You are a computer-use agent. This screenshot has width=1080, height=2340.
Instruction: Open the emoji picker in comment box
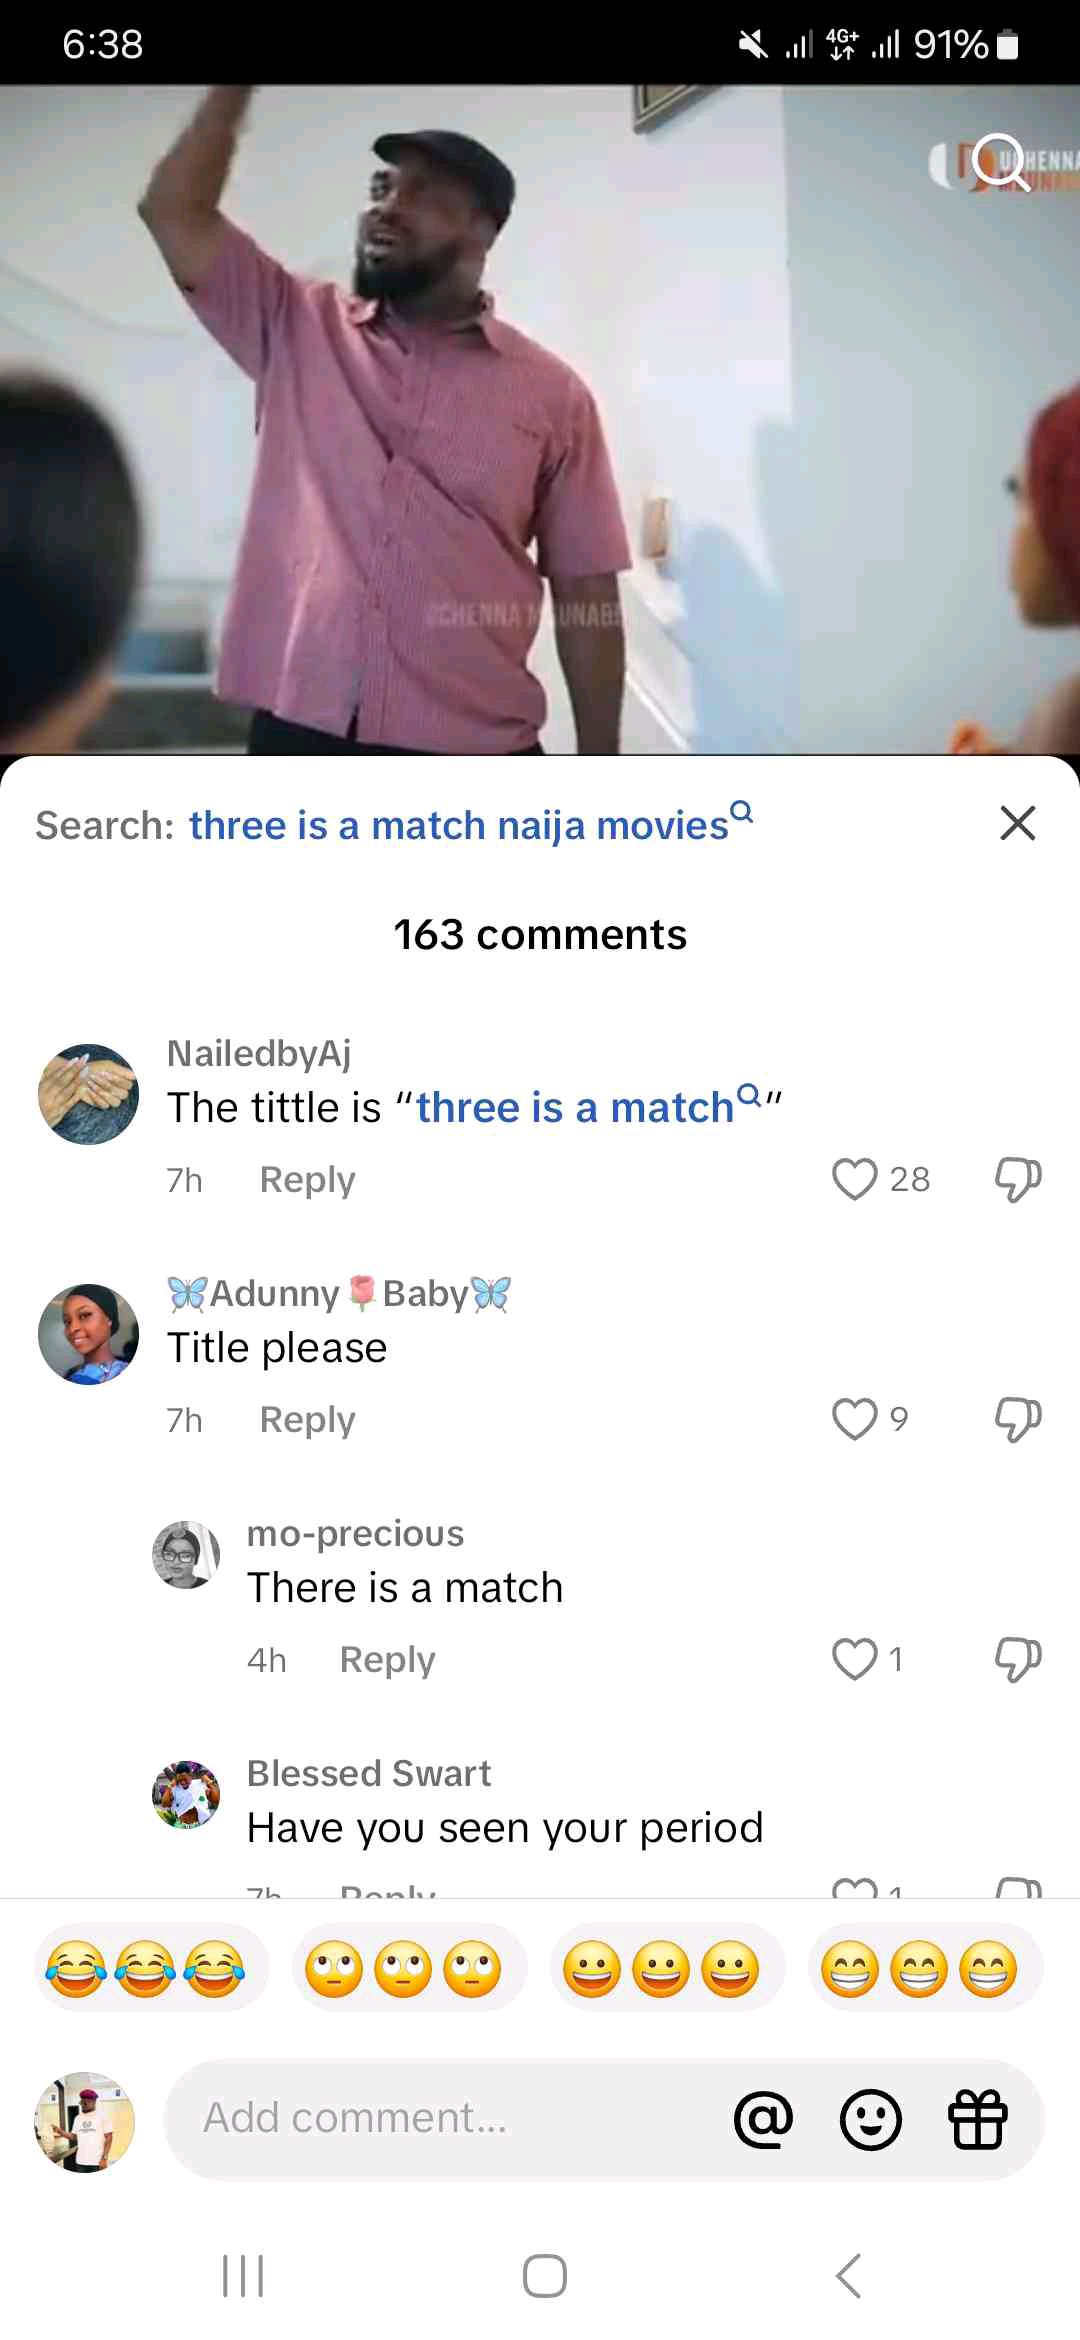[x=870, y=2119]
